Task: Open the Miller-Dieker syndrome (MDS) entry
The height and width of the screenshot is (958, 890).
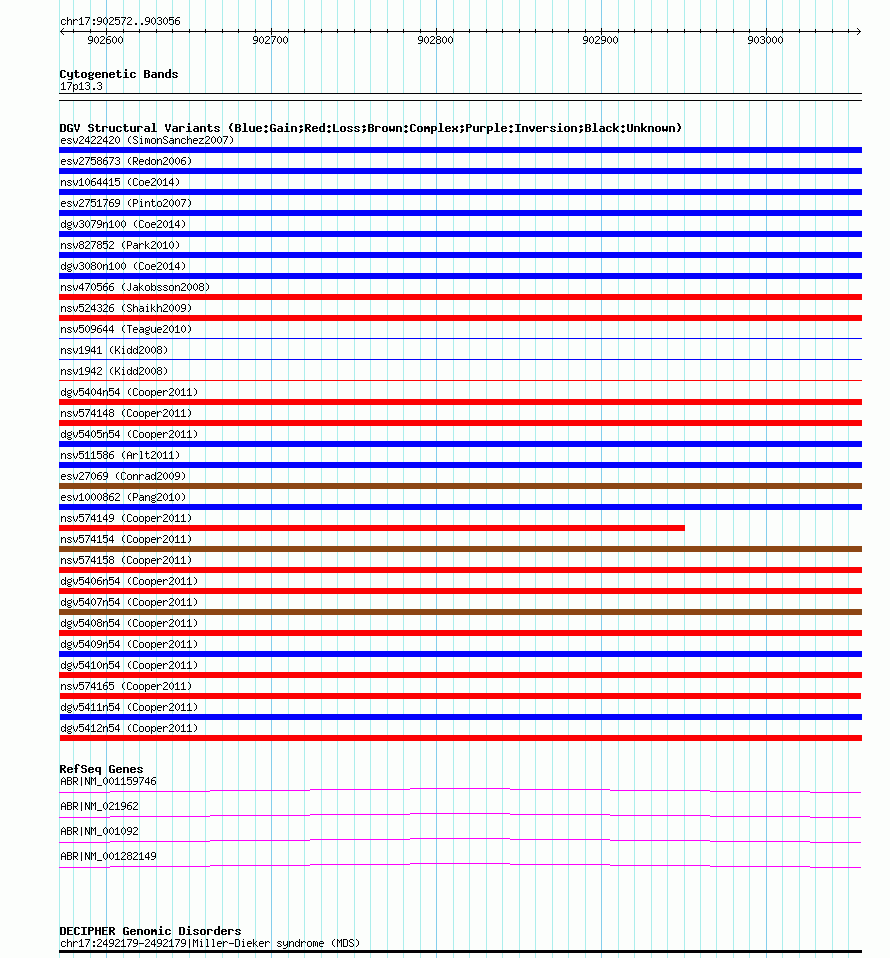Action: click(210, 943)
